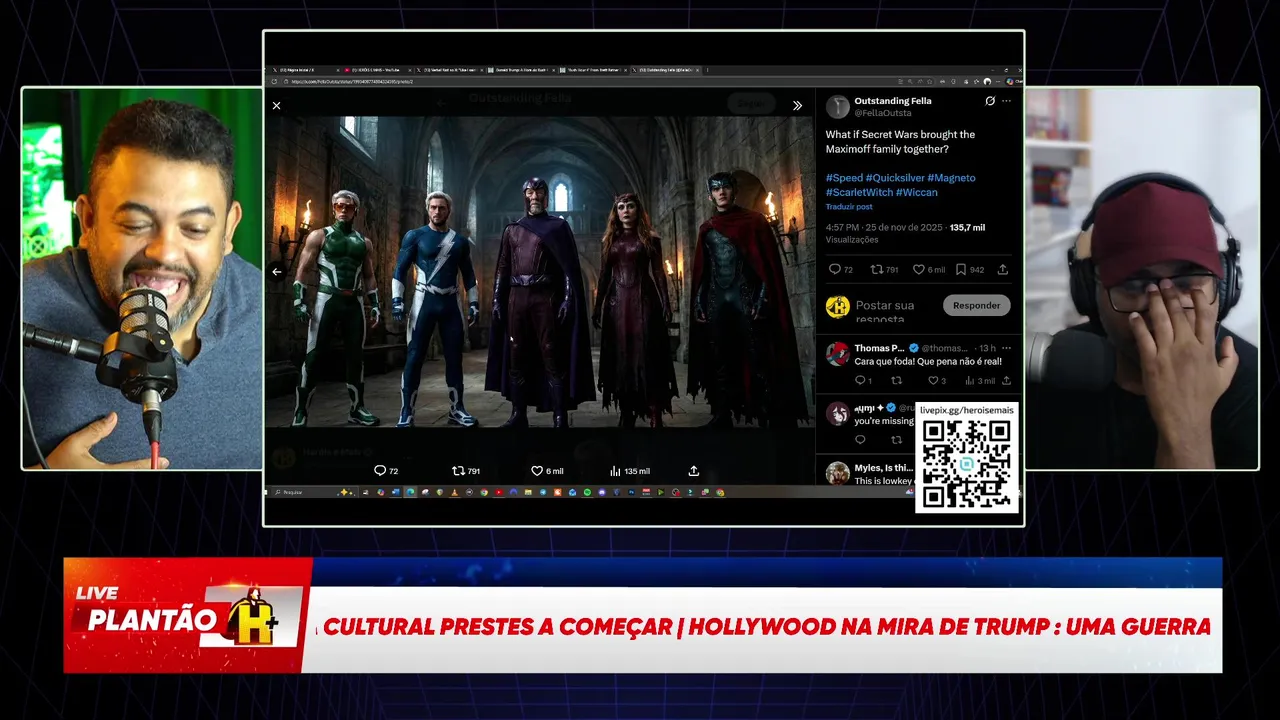This screenshot has width=1280, height=720.
Task: Repost Thomas P. comment
Action: pos(896,380)
